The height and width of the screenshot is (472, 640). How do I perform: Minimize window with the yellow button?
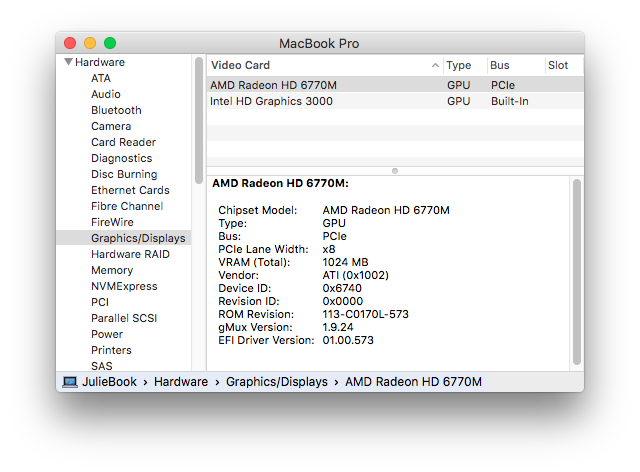pyautogui.click(x=90, y=43)
